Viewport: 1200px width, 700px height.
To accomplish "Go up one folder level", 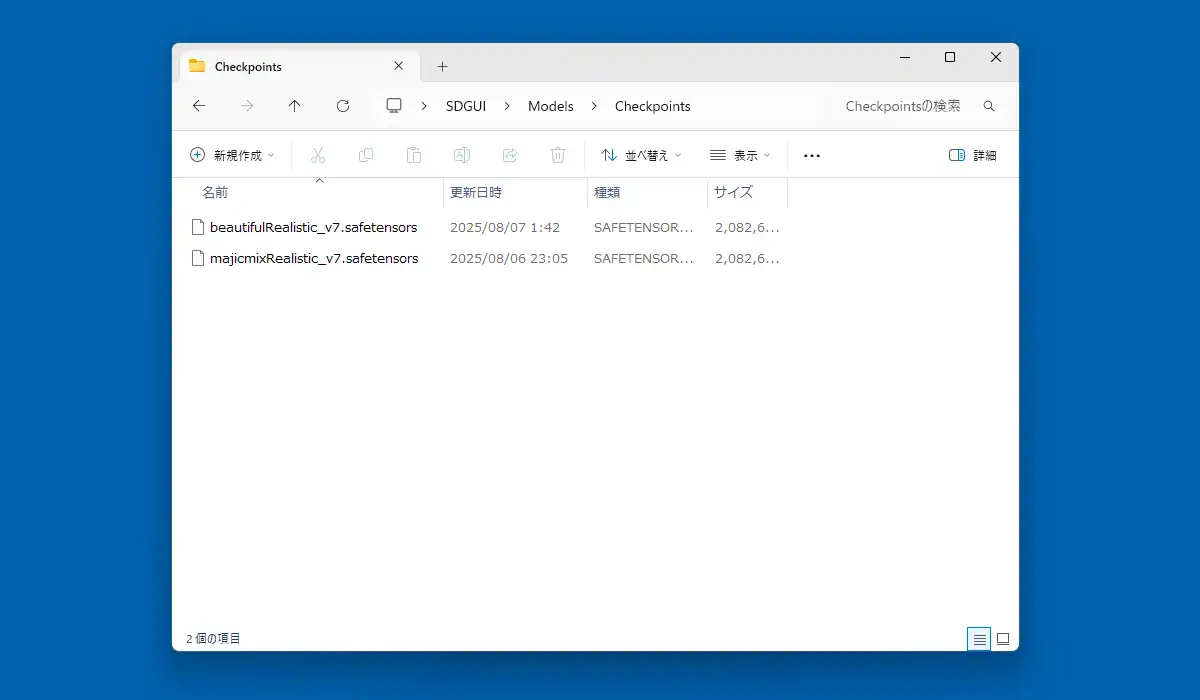I will (x=294, y=106).
